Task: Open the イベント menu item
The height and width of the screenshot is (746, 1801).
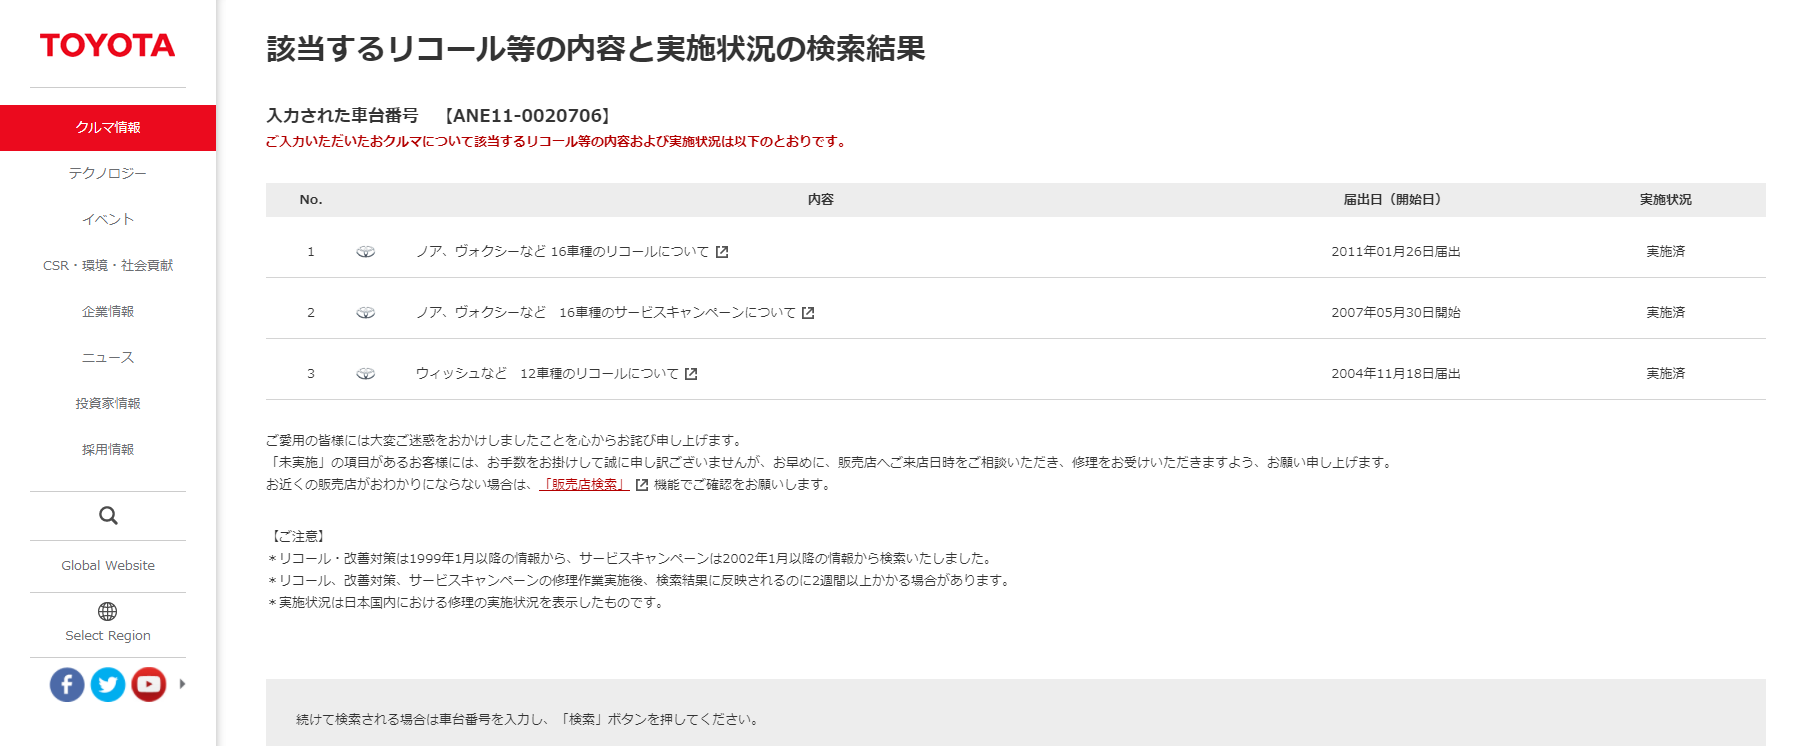Action: pos(108,220)
